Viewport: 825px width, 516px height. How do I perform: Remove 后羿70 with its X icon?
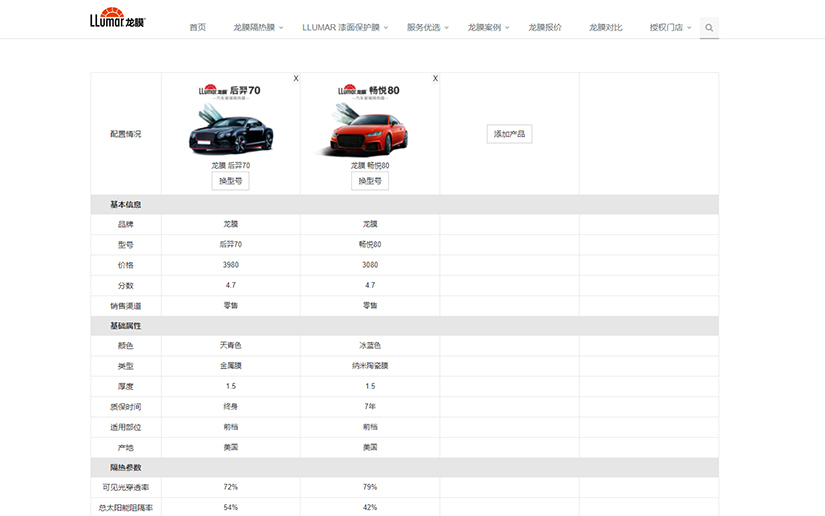tap(296, 78)
